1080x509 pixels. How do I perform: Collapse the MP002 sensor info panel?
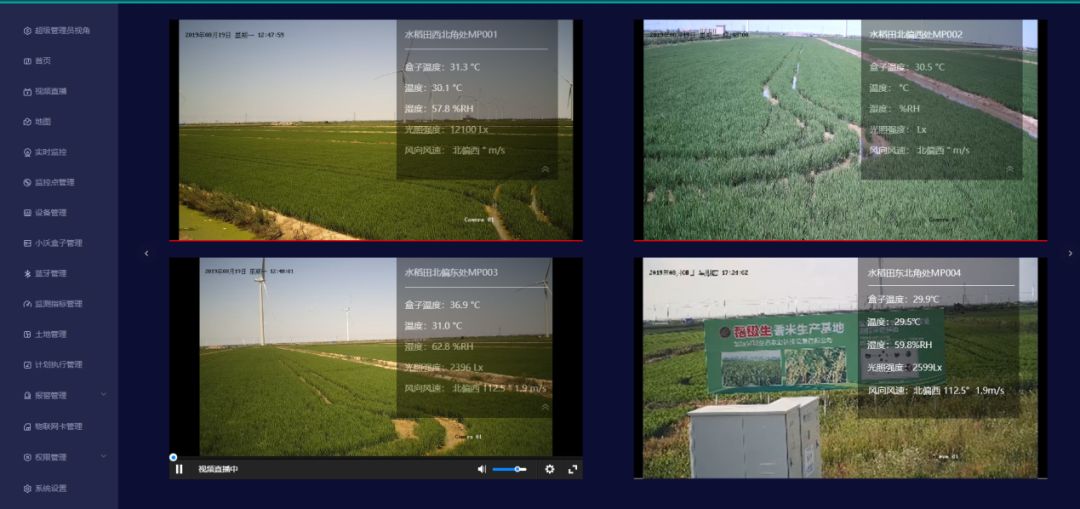[1009, 170]
